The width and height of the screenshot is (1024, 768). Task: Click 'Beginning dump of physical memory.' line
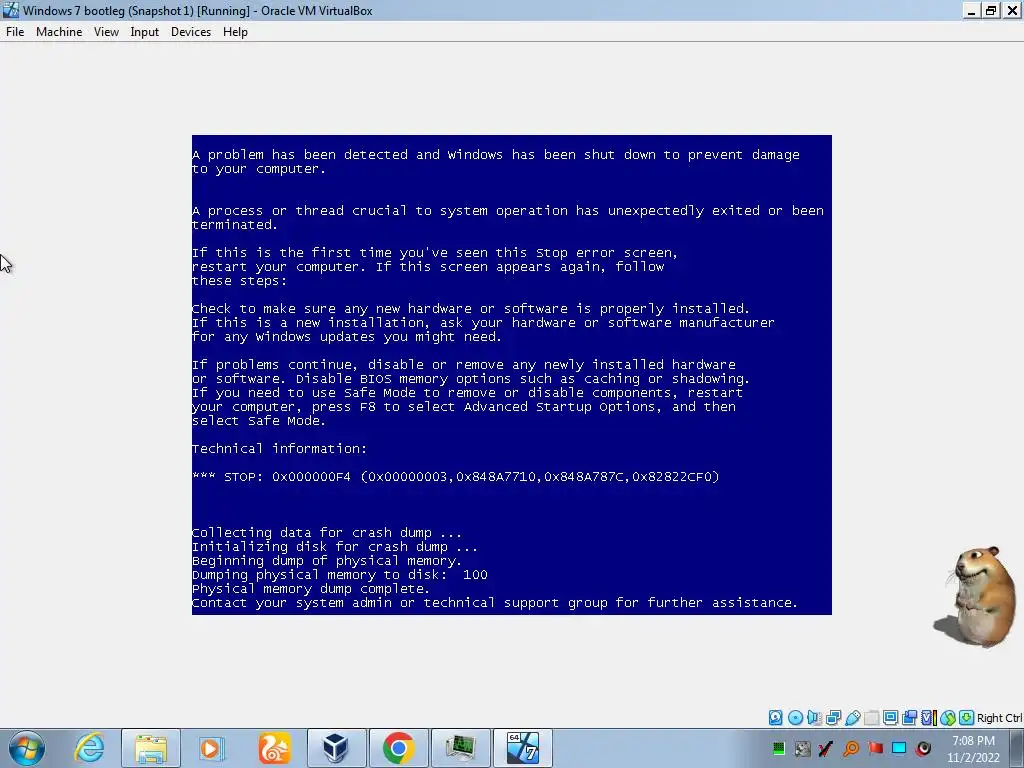point(327,561)
